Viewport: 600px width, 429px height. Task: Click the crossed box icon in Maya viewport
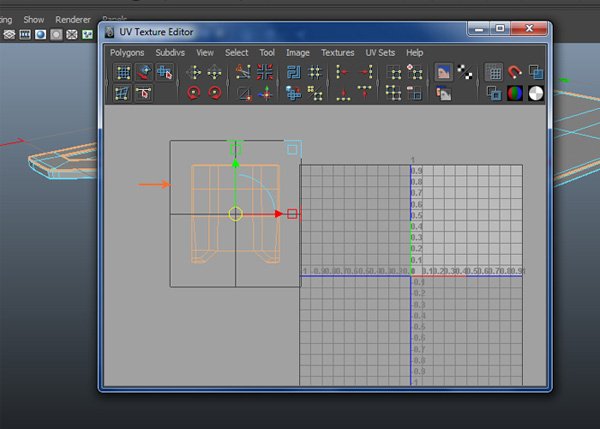(x=72, y=35)
